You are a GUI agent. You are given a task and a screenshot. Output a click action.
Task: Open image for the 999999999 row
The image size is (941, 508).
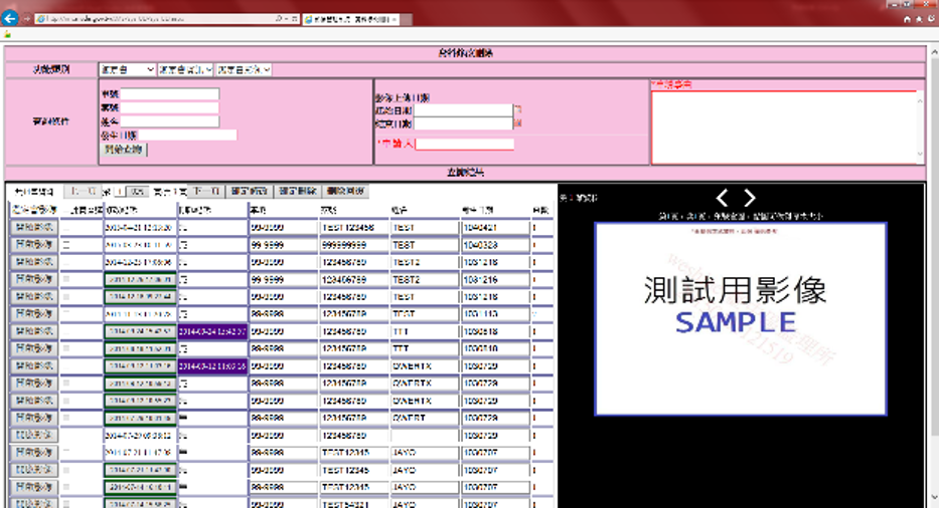pyautogui.click(x=34, y=245)
